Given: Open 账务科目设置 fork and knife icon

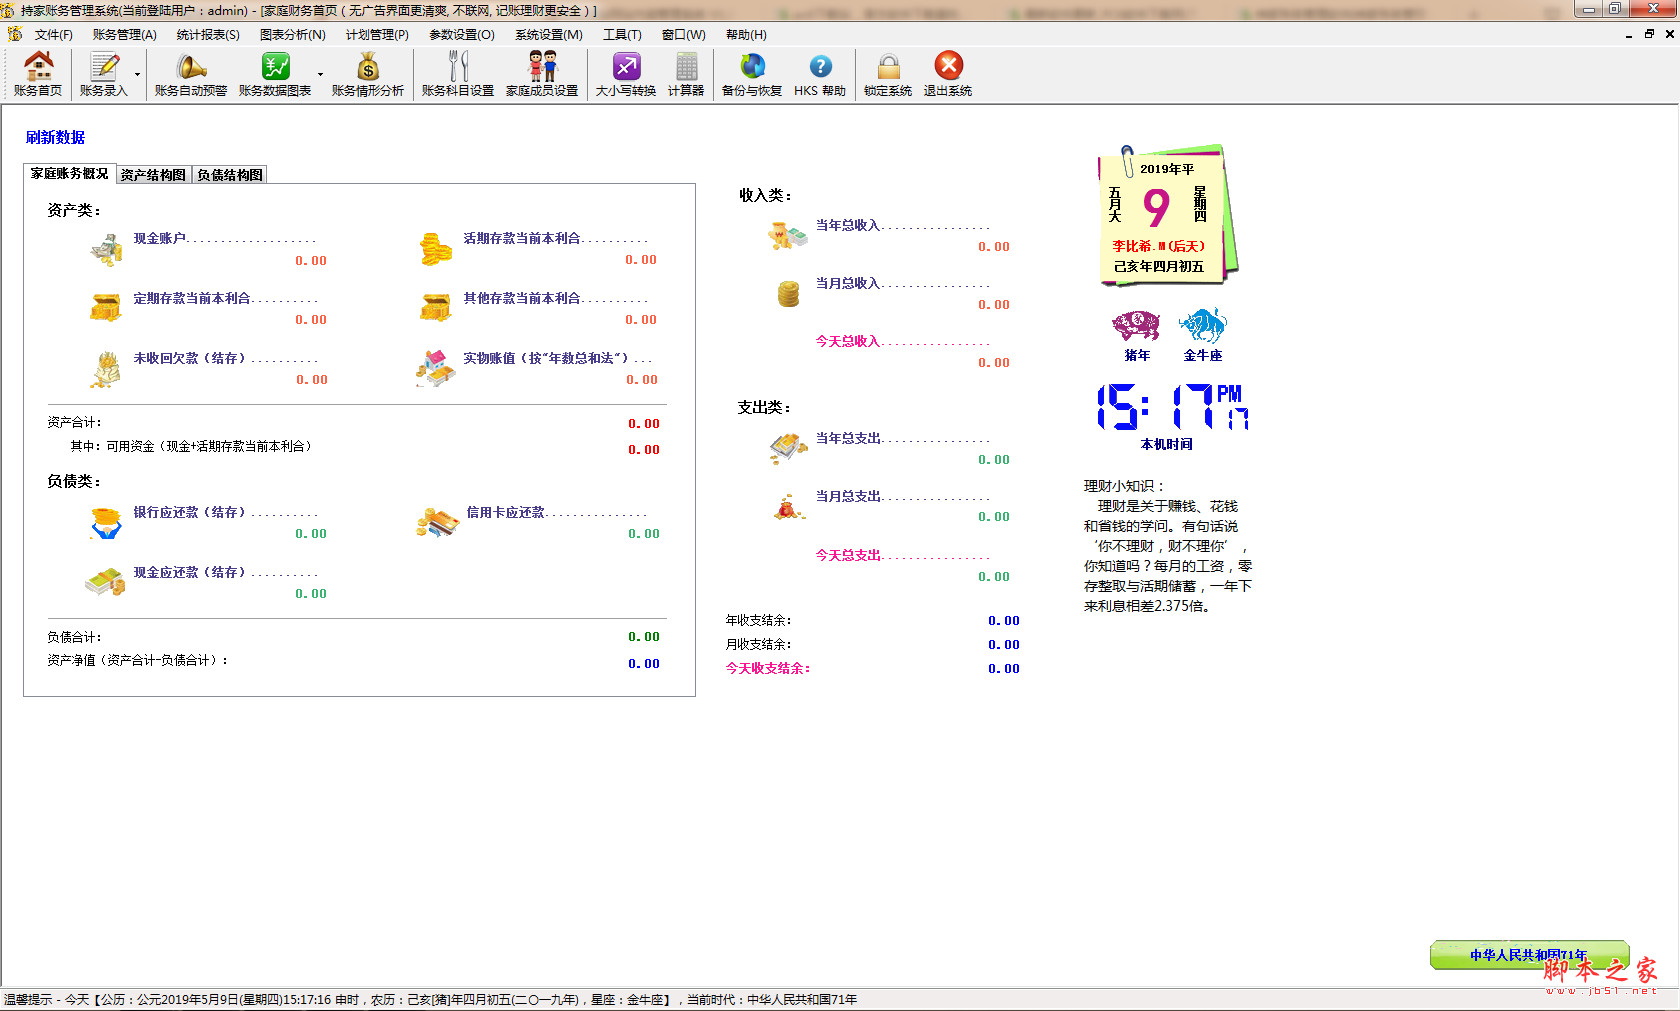Looking at the screenshot, I should [x=457, y=74].
